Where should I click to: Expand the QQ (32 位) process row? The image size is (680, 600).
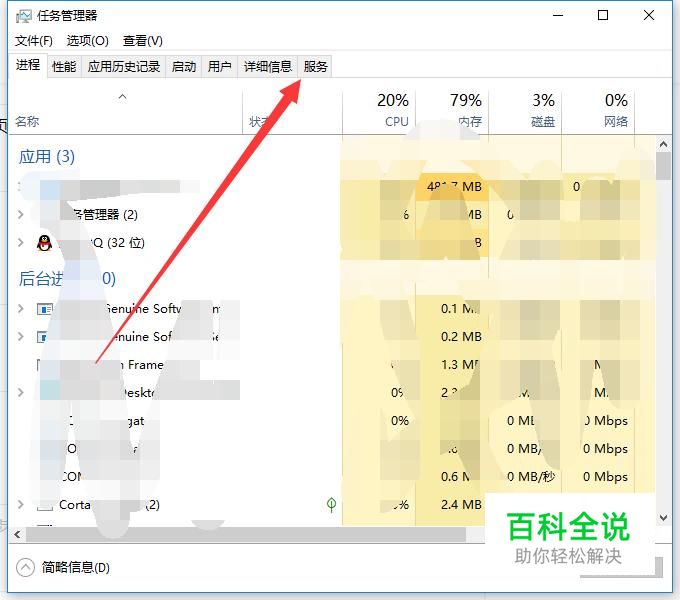pos(20,243)
